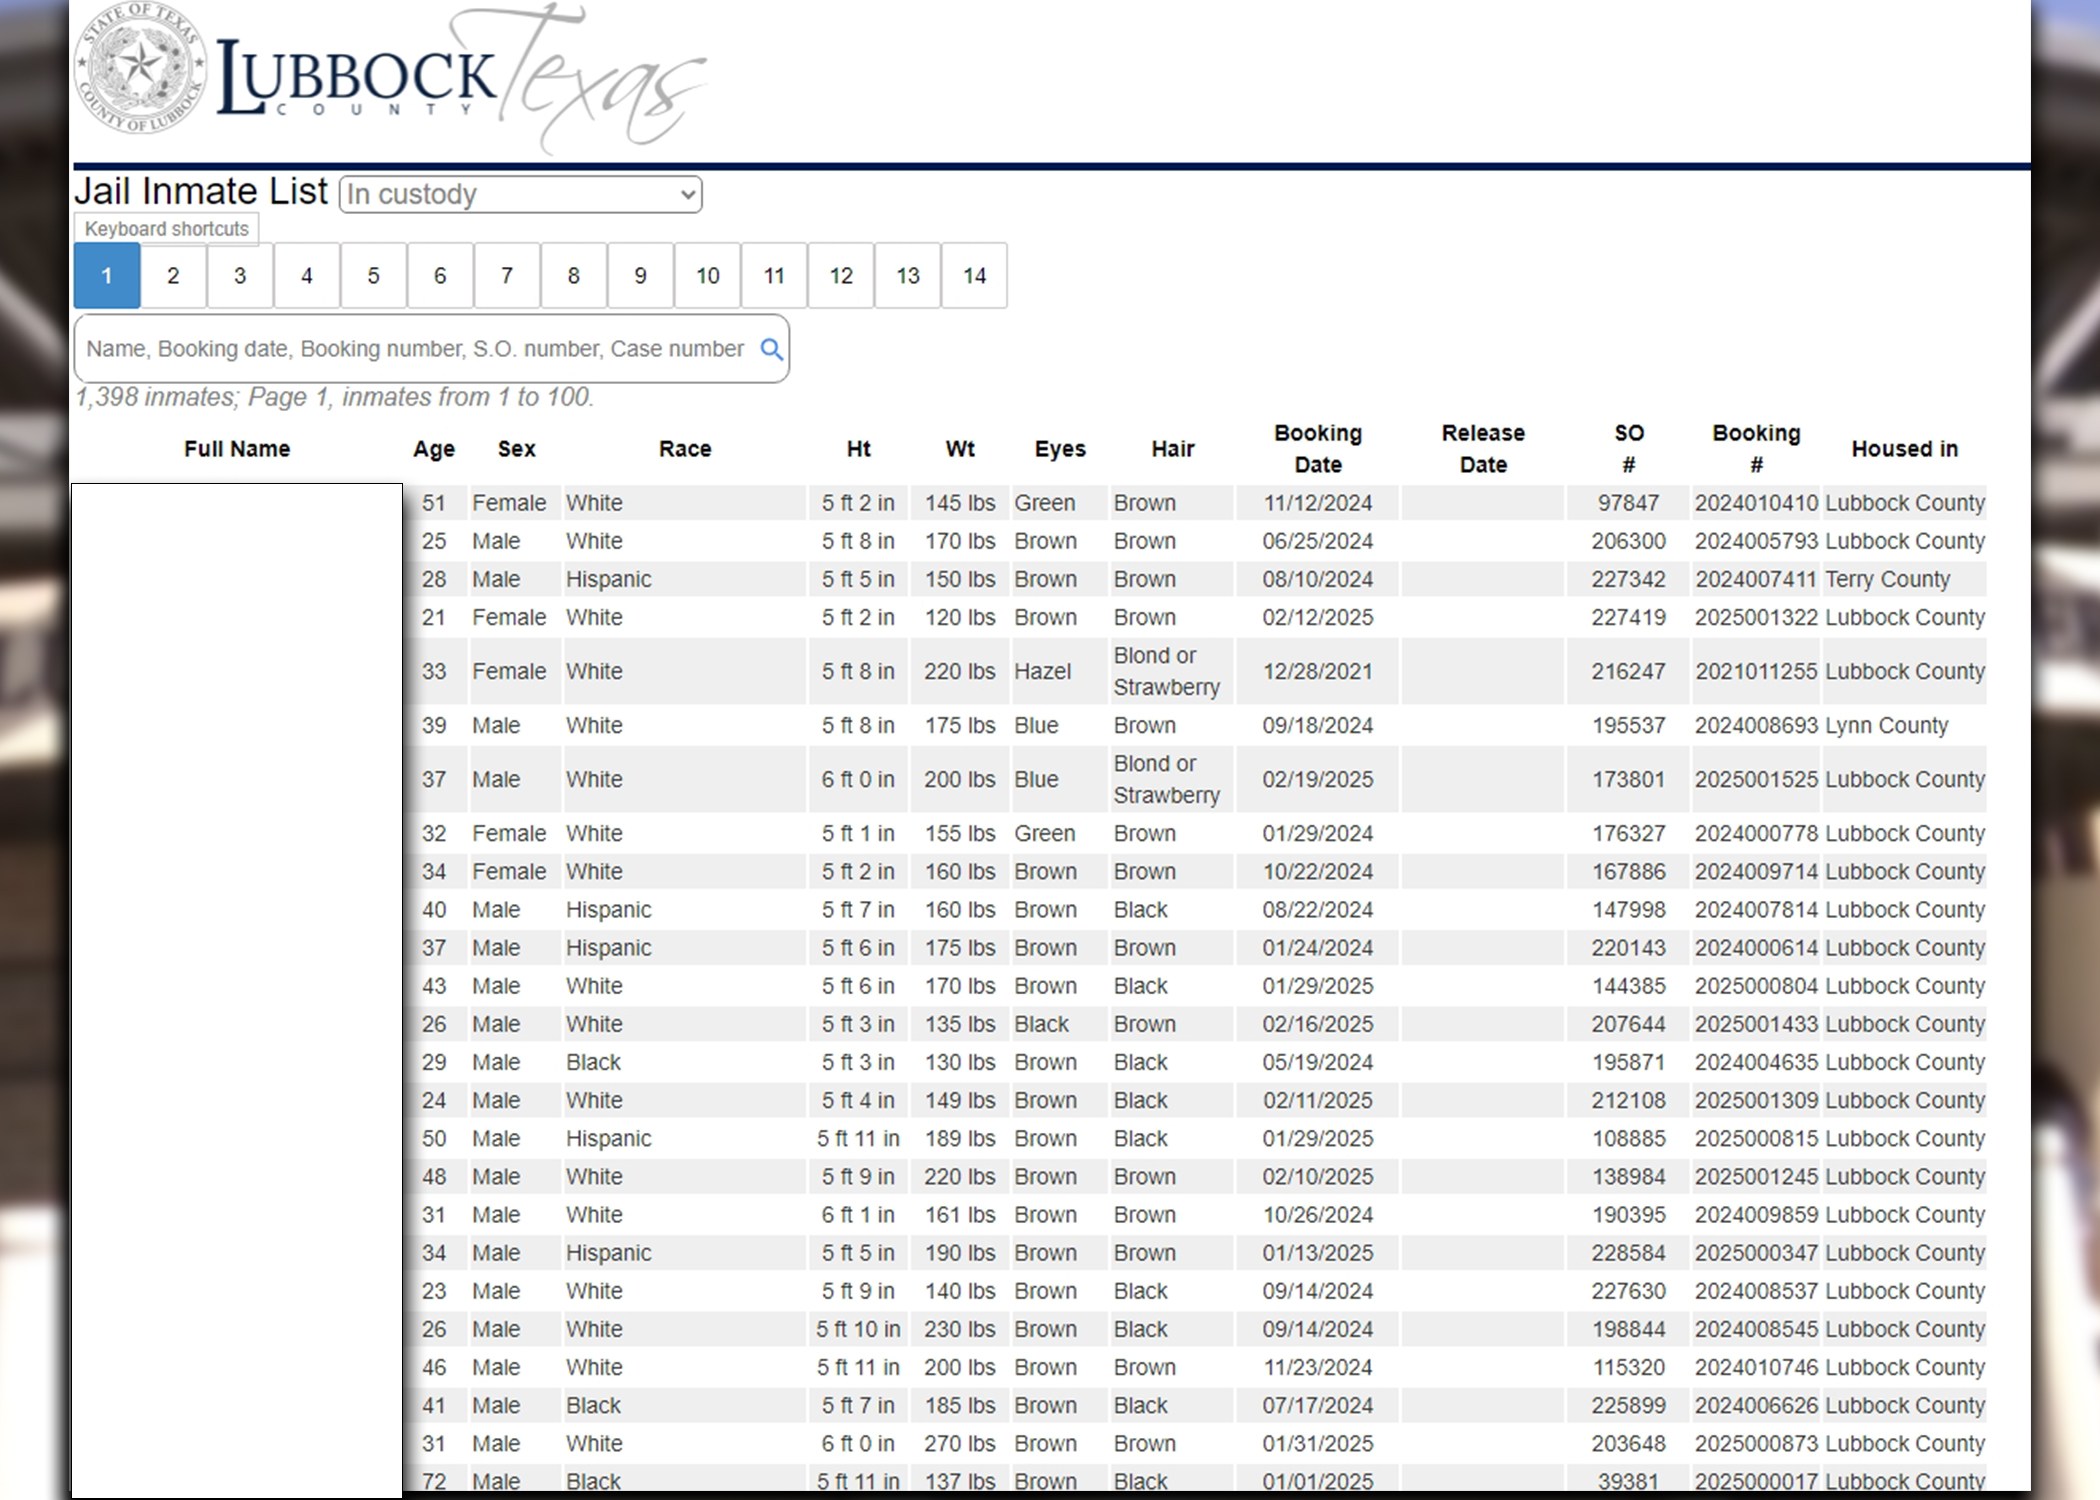Click the search magnifier icon
The width and height of the screenshot is (2100, 1500).
click(x=771, y=349)
